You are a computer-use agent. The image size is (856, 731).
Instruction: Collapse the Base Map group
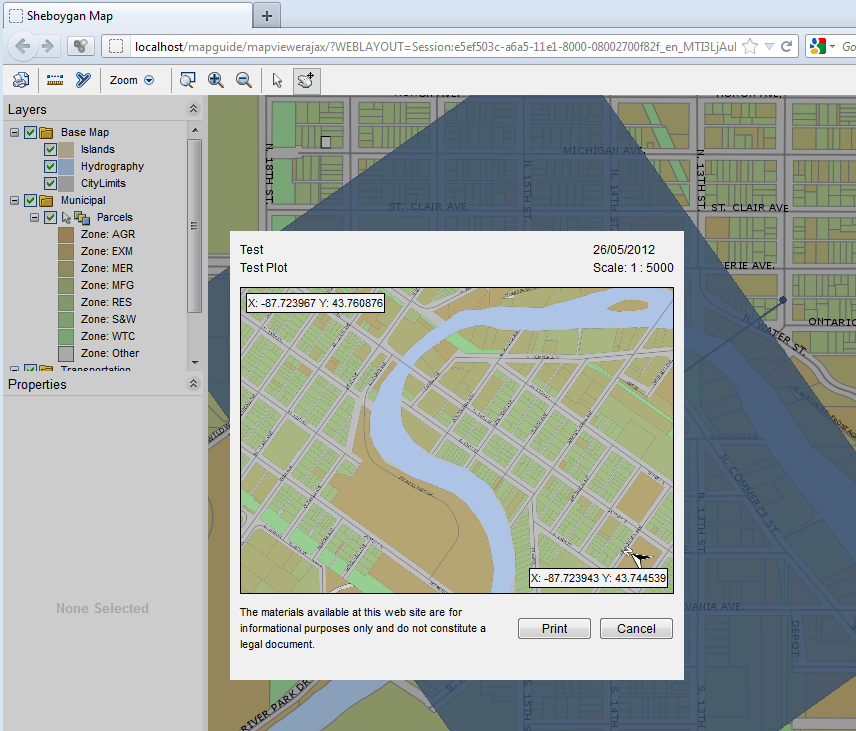coord(13,132)
